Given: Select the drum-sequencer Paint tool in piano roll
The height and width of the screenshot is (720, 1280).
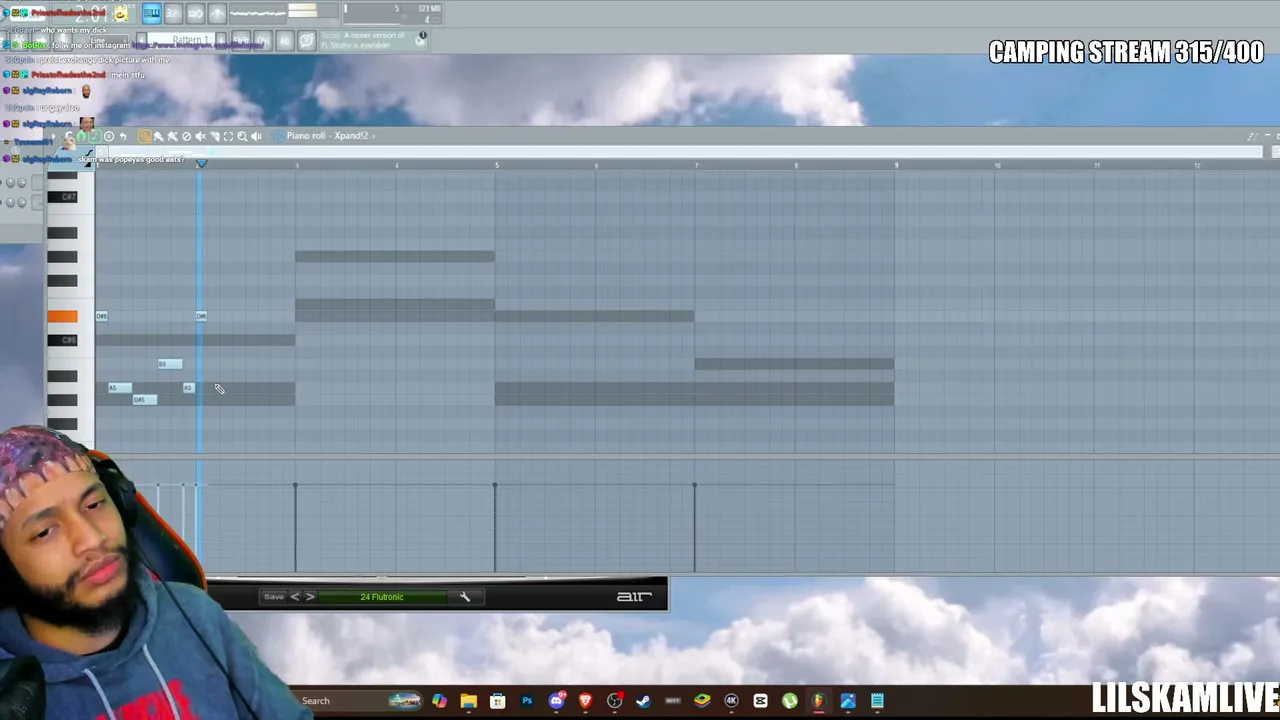Looking at the screenshot, I should 173,136.
